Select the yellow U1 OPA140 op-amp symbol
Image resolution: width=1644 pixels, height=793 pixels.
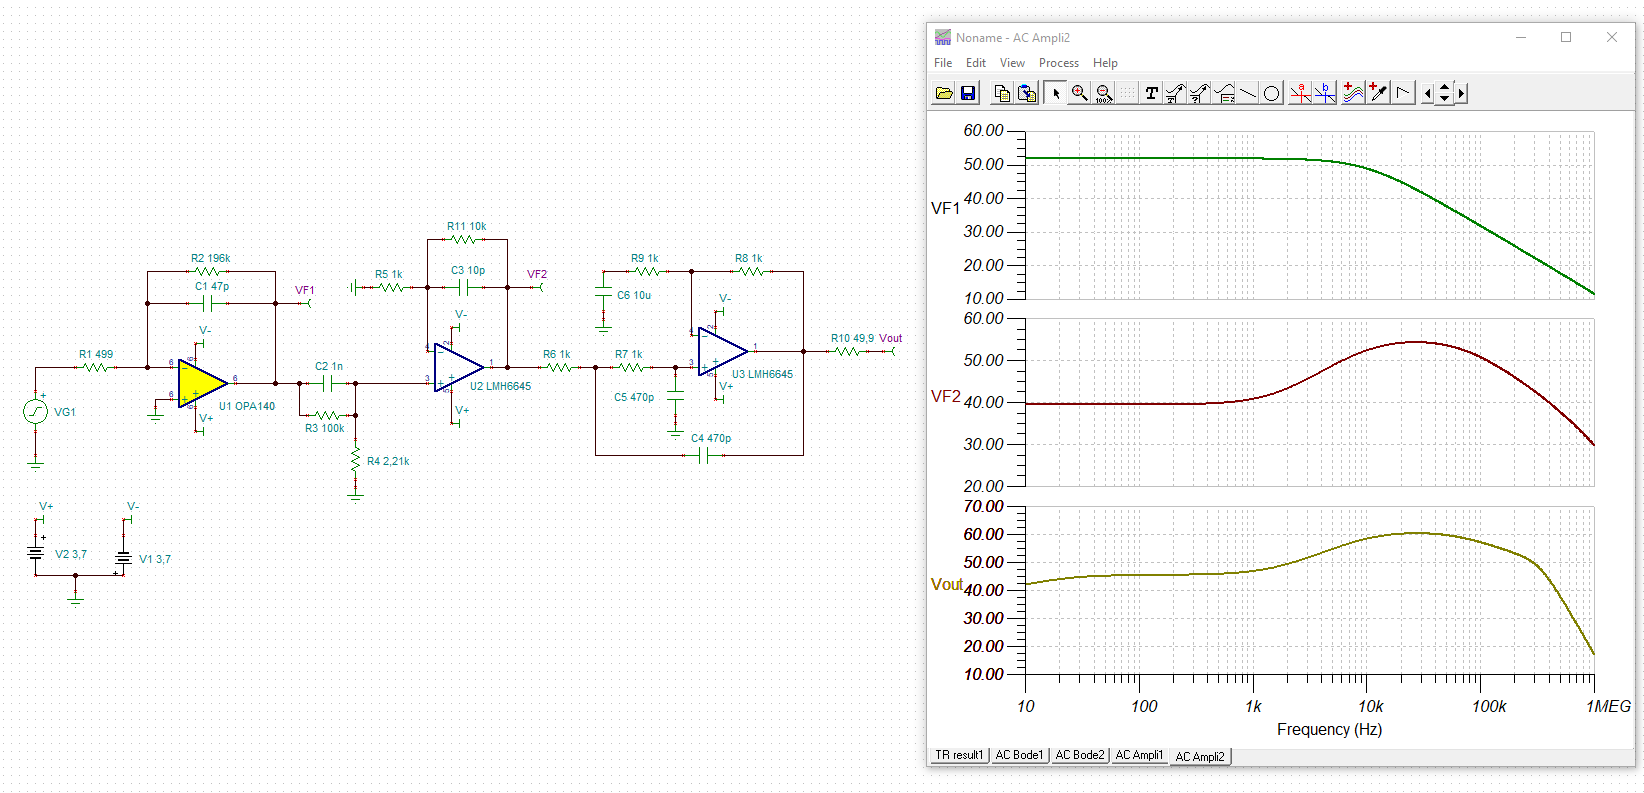[201, 383]
